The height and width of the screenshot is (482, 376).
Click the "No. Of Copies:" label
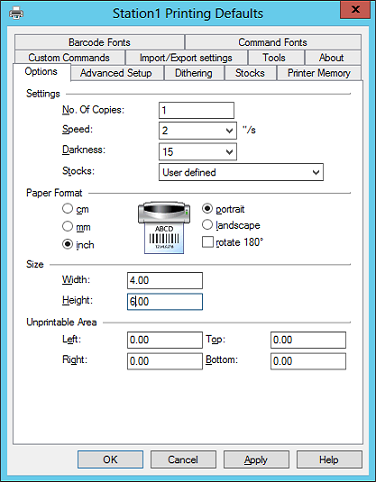coord(93,110)
